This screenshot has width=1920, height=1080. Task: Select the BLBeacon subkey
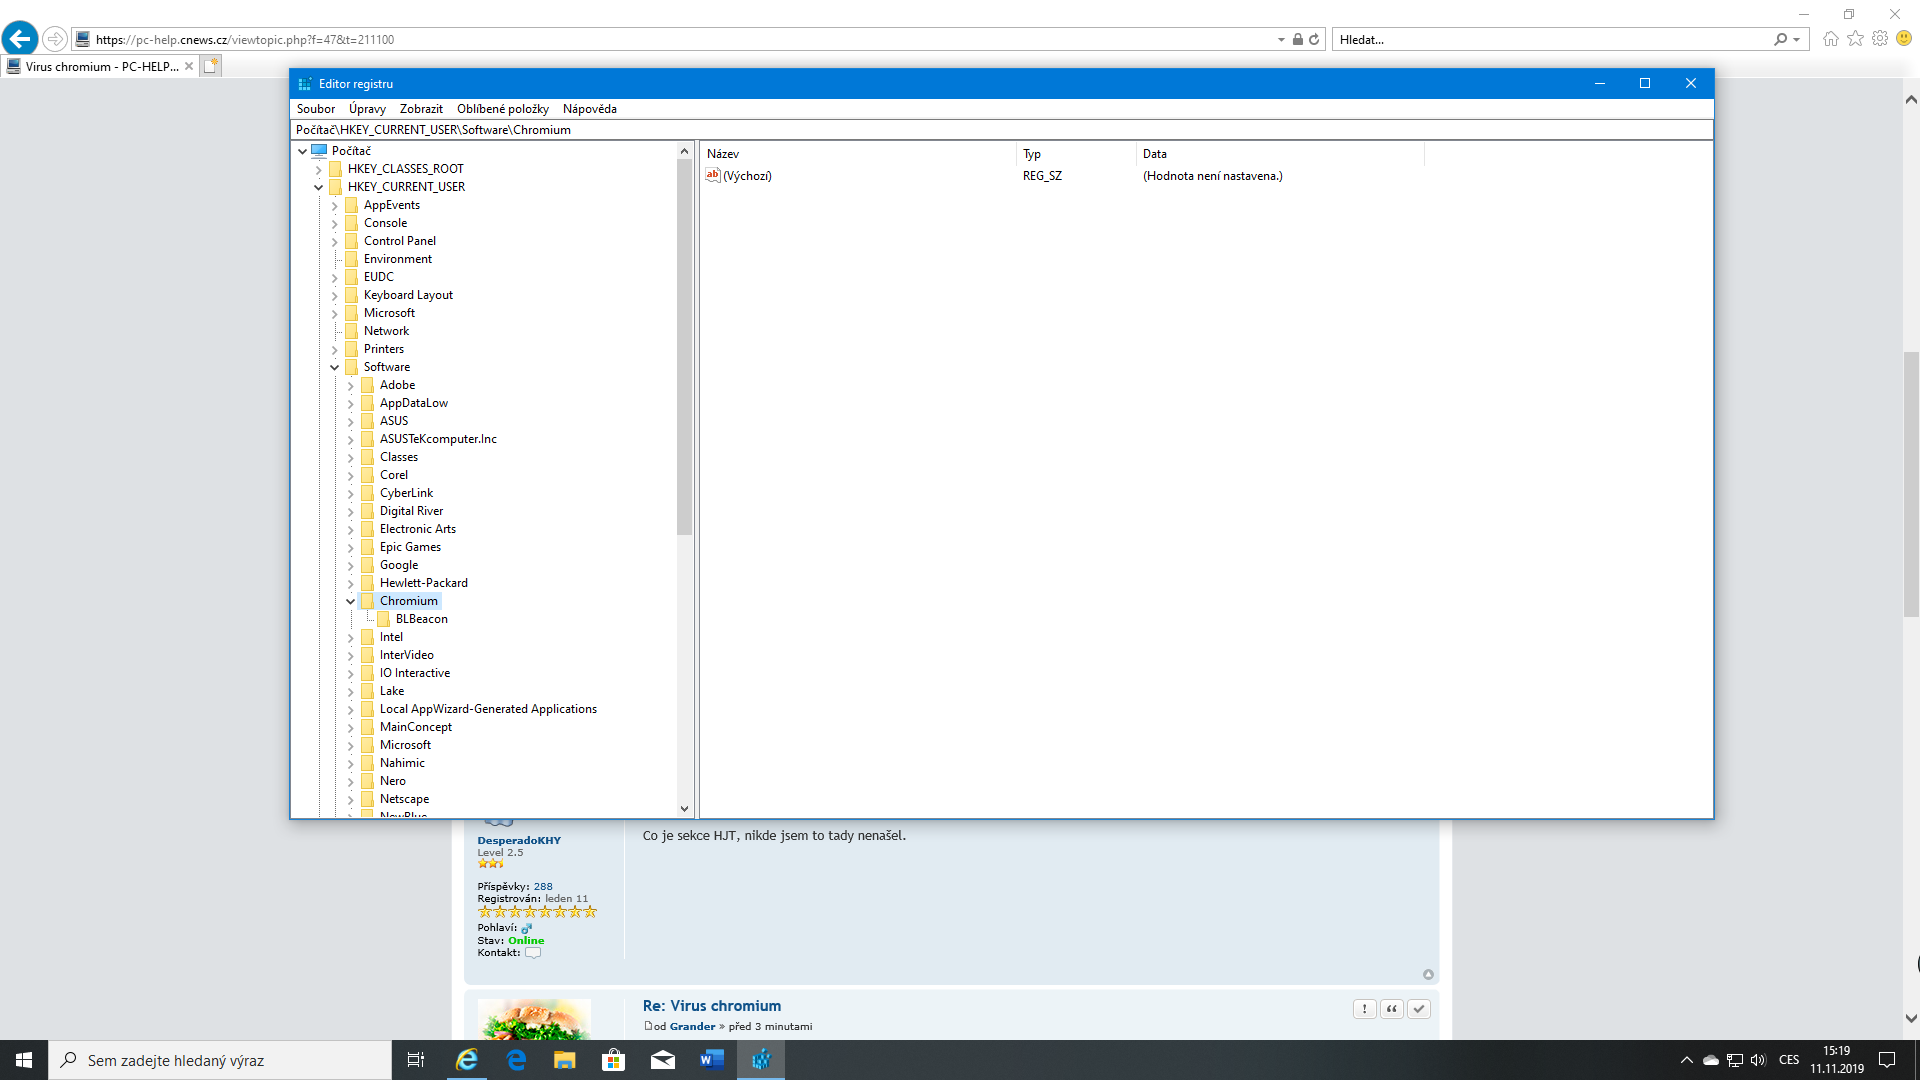point(421,619)
